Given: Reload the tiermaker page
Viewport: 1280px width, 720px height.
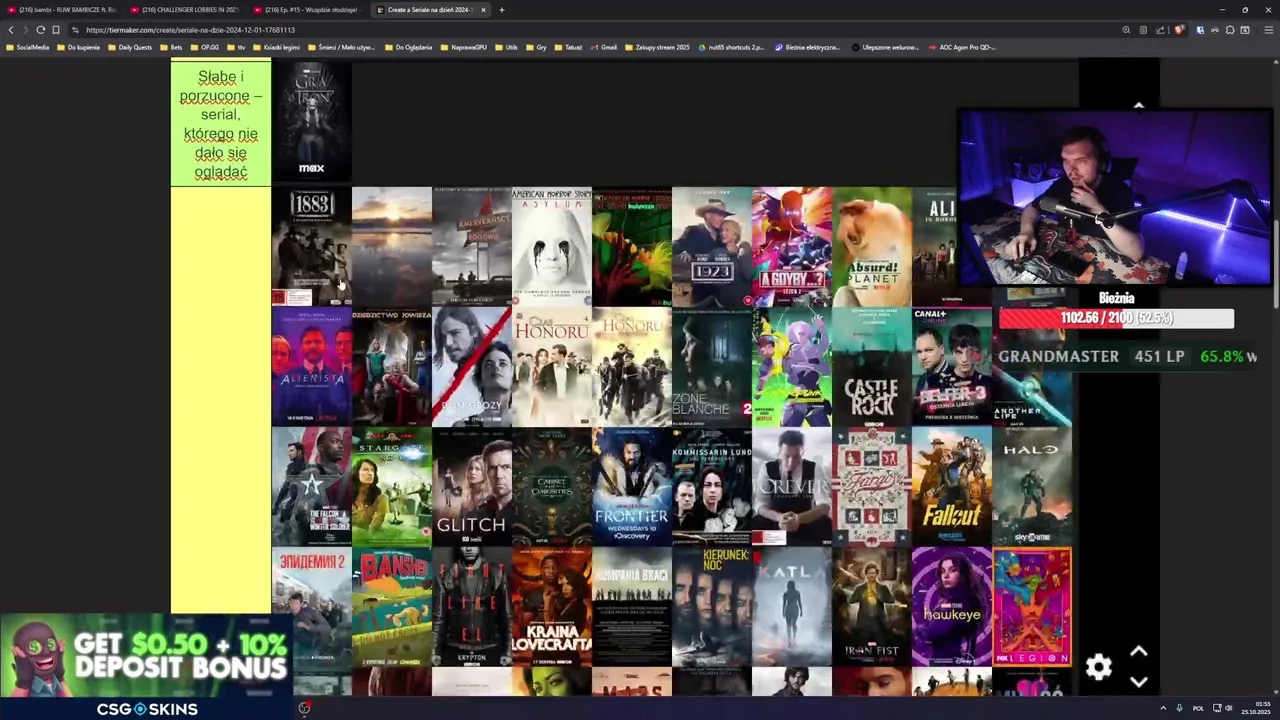Looking at the screenshot, I should click(41, 30).
